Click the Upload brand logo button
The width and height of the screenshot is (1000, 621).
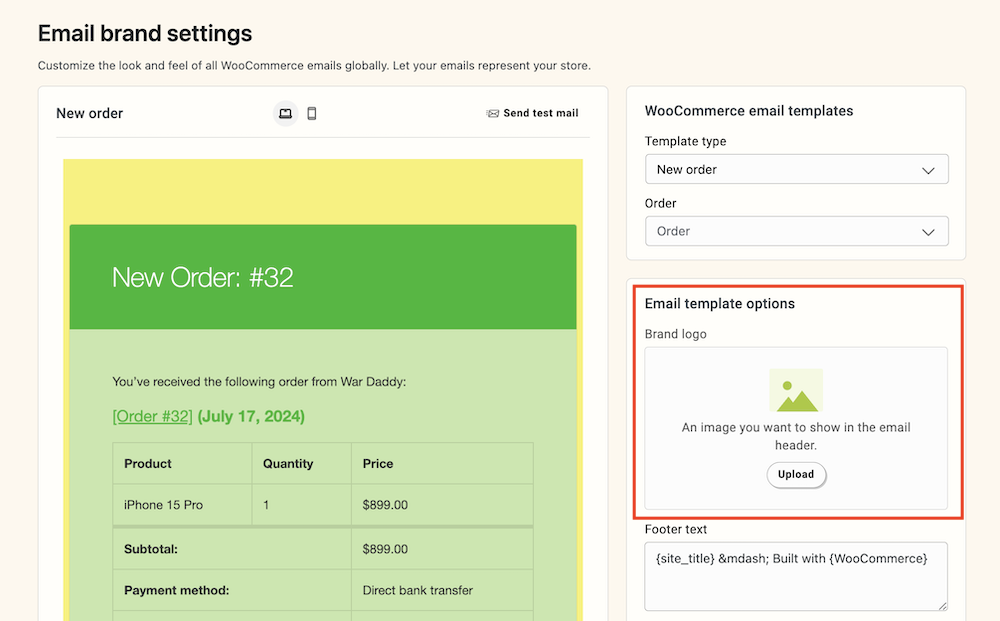(796, 474)
